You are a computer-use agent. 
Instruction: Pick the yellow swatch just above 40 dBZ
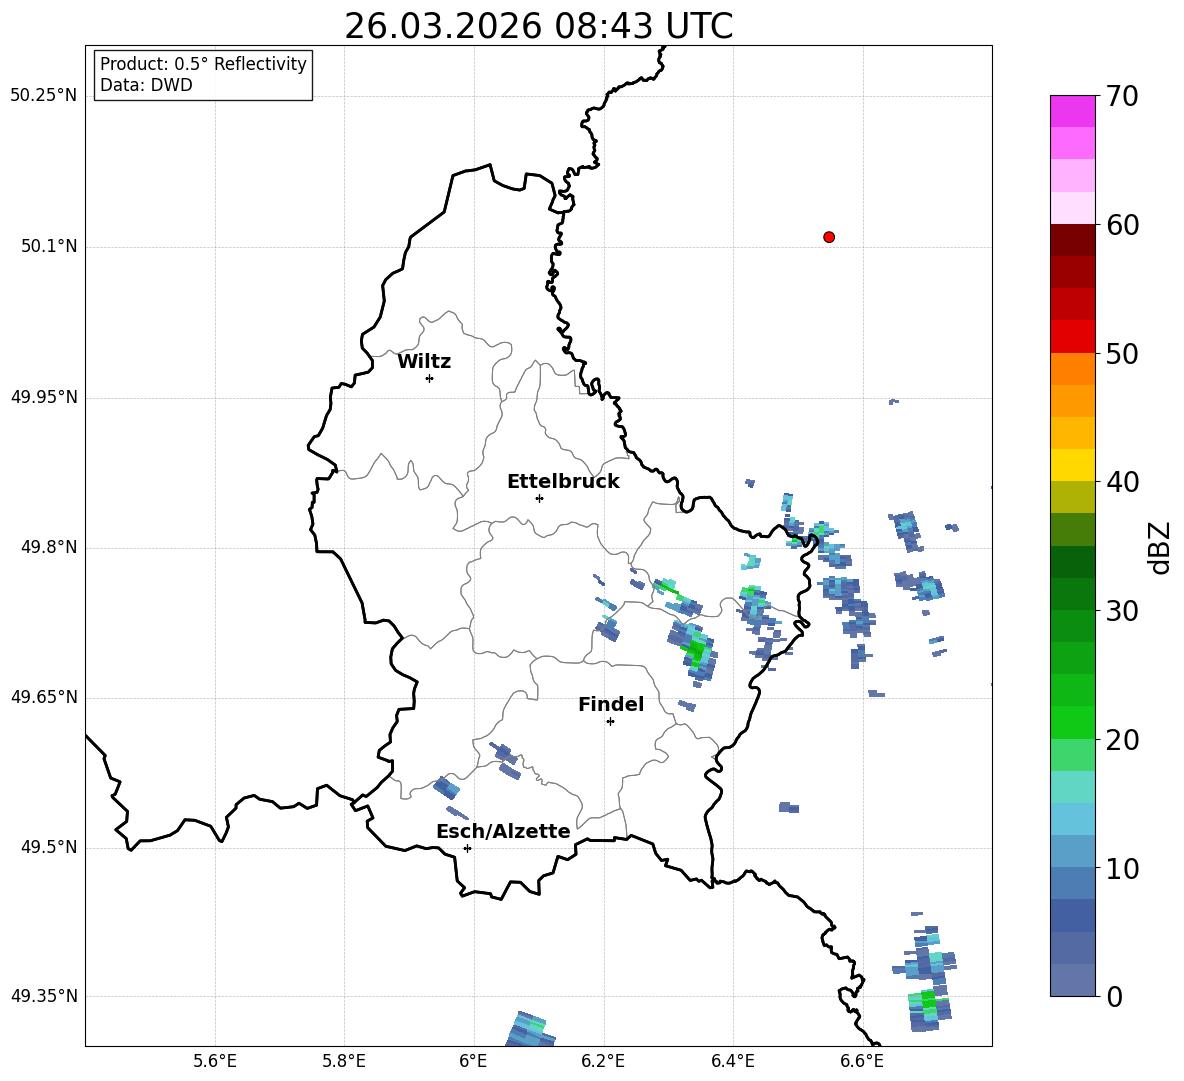(1072, 465)
